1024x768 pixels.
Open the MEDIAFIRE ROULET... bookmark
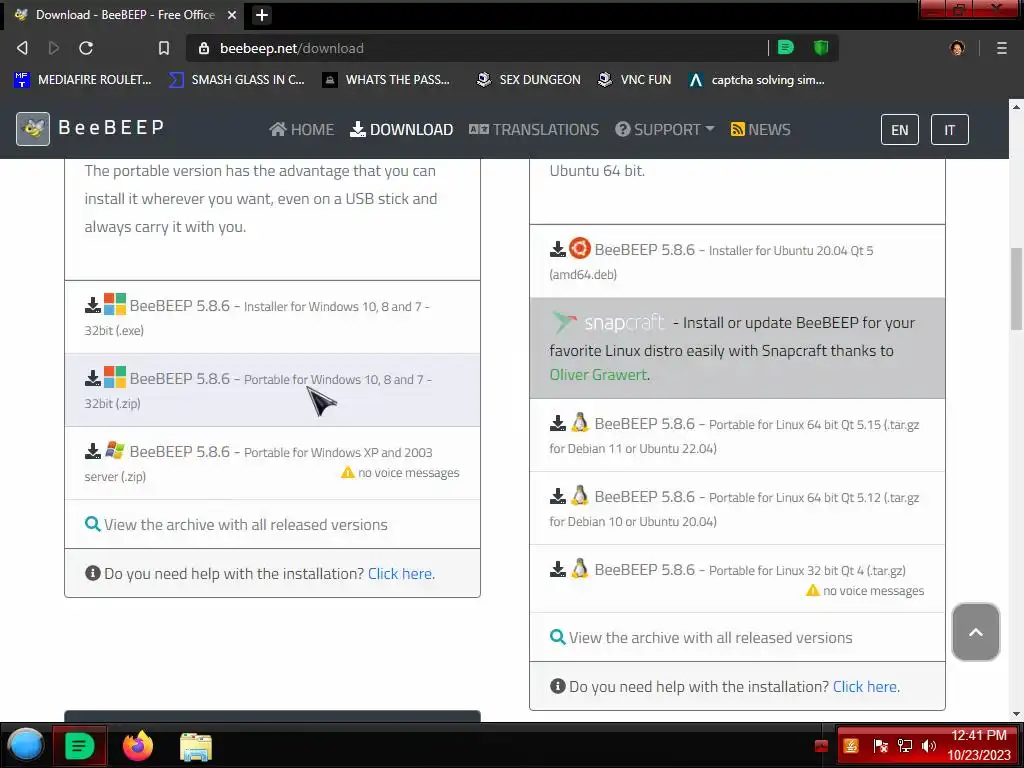click(x=83, y=80)
